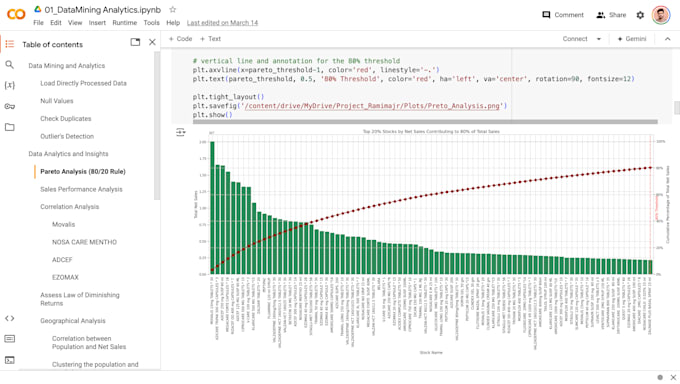Select Pareto Analysis (80/20 Rule) entry
This screenshot has height=384, width=680.
point(83,172)
